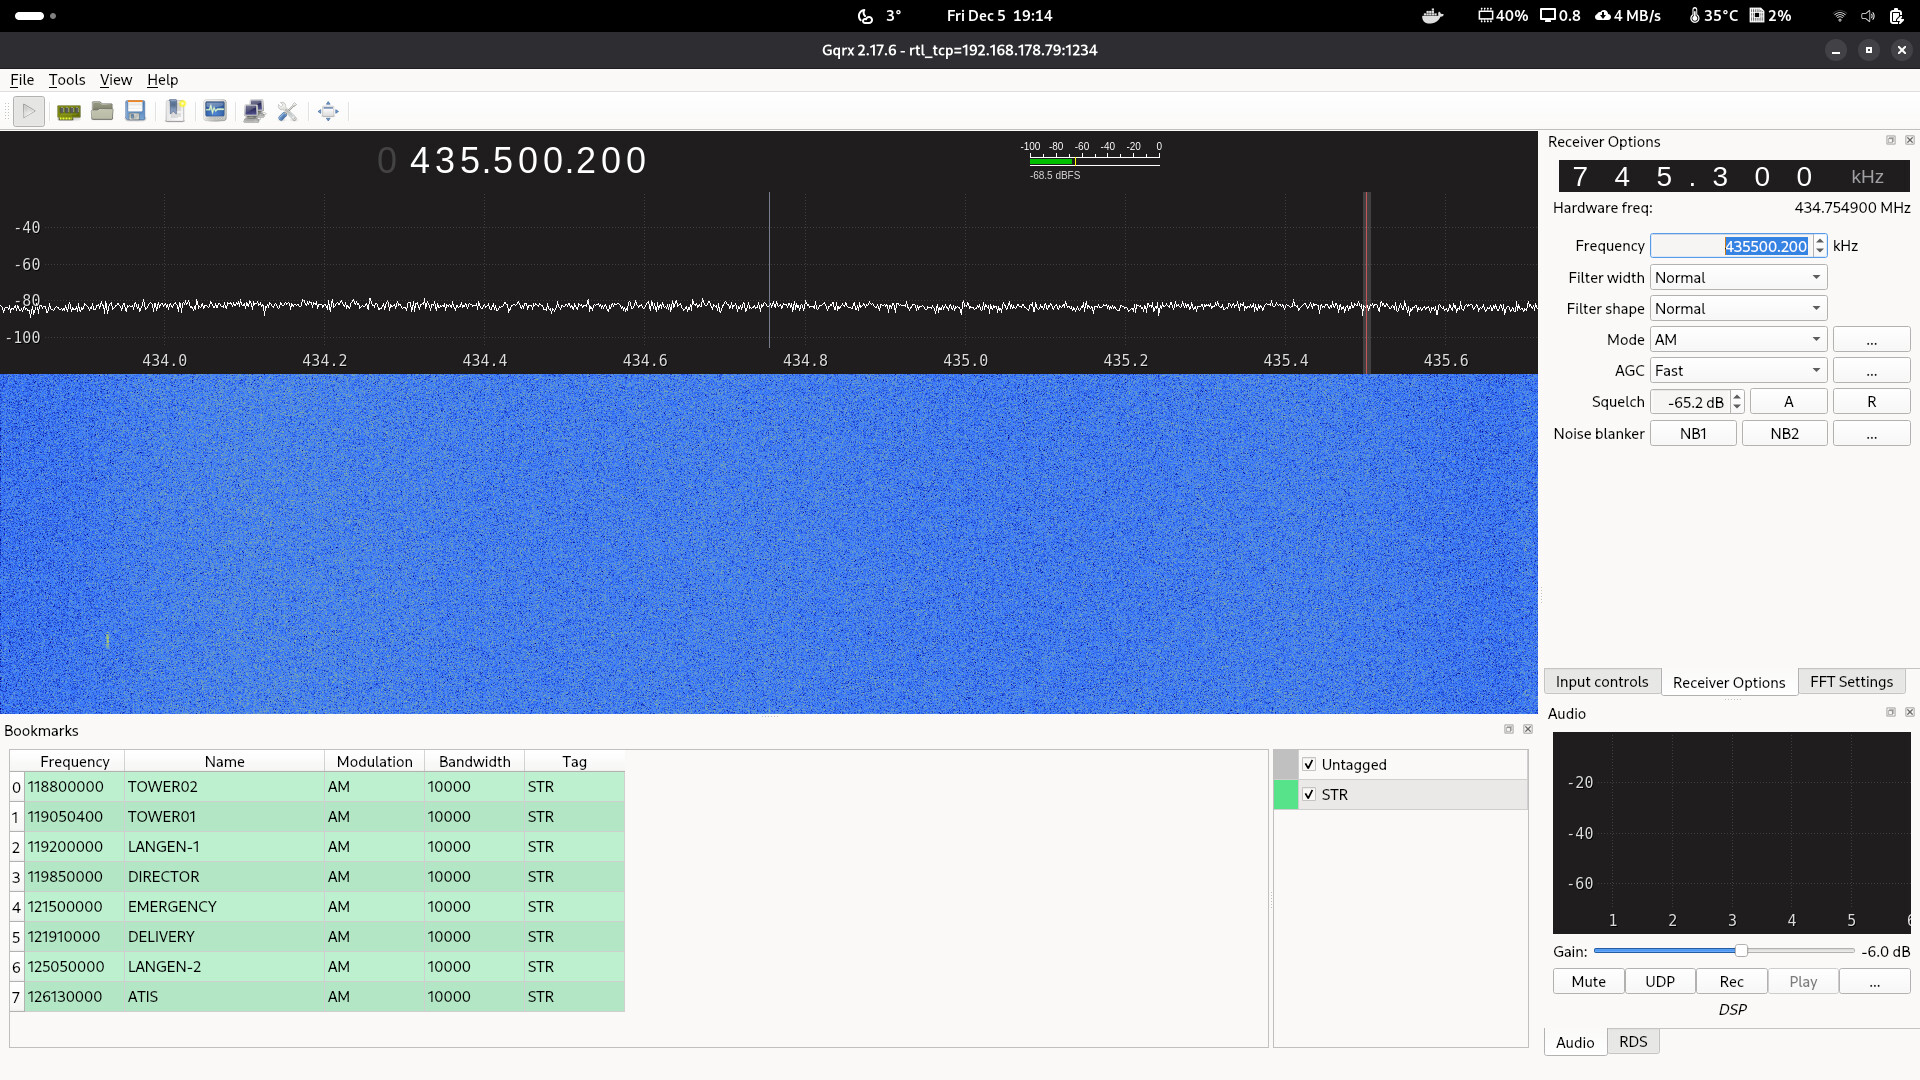Uncheck the STR tag checkbox
The width and height of the screenshot is (1920, 1080).
click(1309, 794)
